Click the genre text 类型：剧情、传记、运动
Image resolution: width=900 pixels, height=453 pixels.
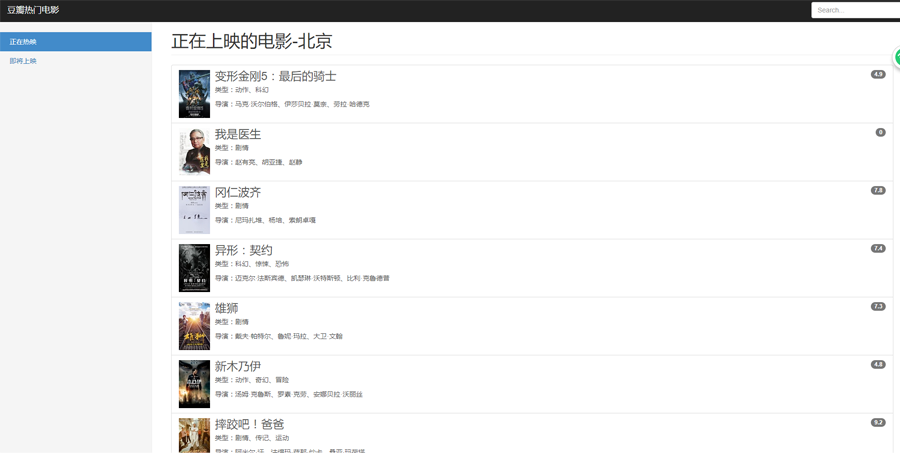(252, 438)
